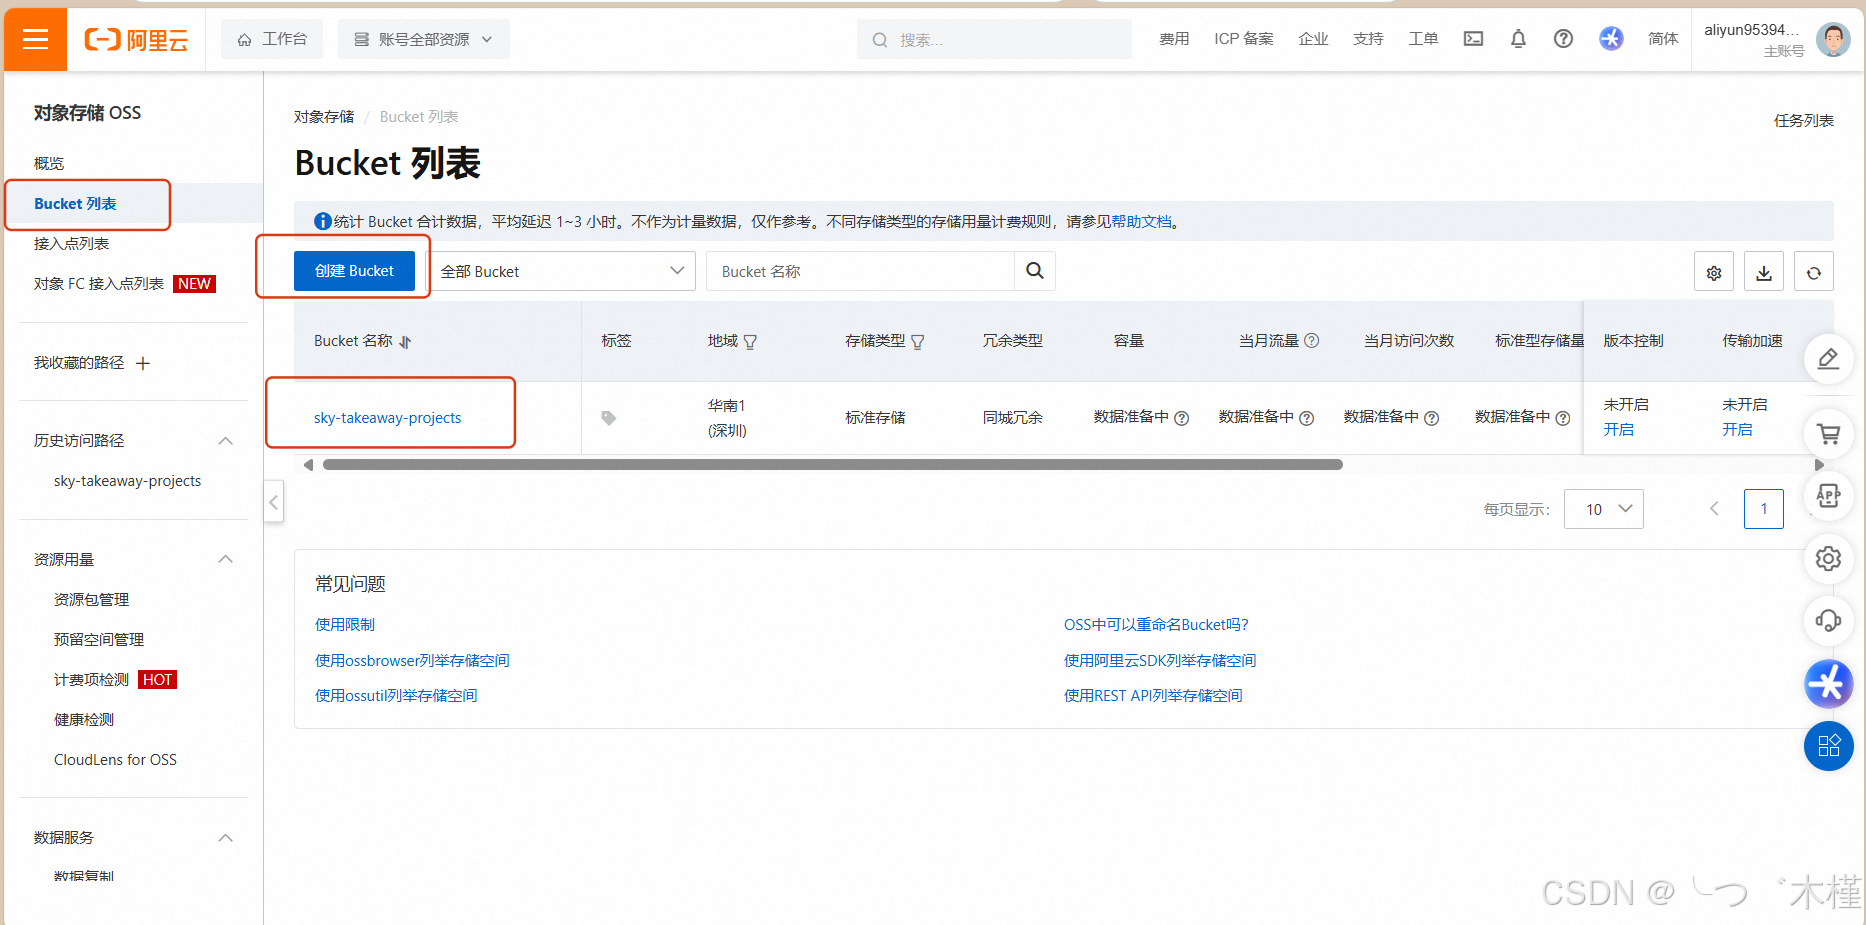1866x925 pixels.
Task: Open OSS中可以重命名Bucket吗? FAQ link
Action: click(x=1156, y=624)
